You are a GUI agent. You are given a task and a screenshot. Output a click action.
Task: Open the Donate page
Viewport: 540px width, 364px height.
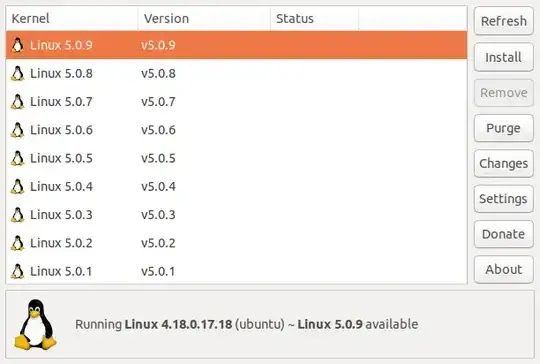pyautogui.click(x=503, y=234)
